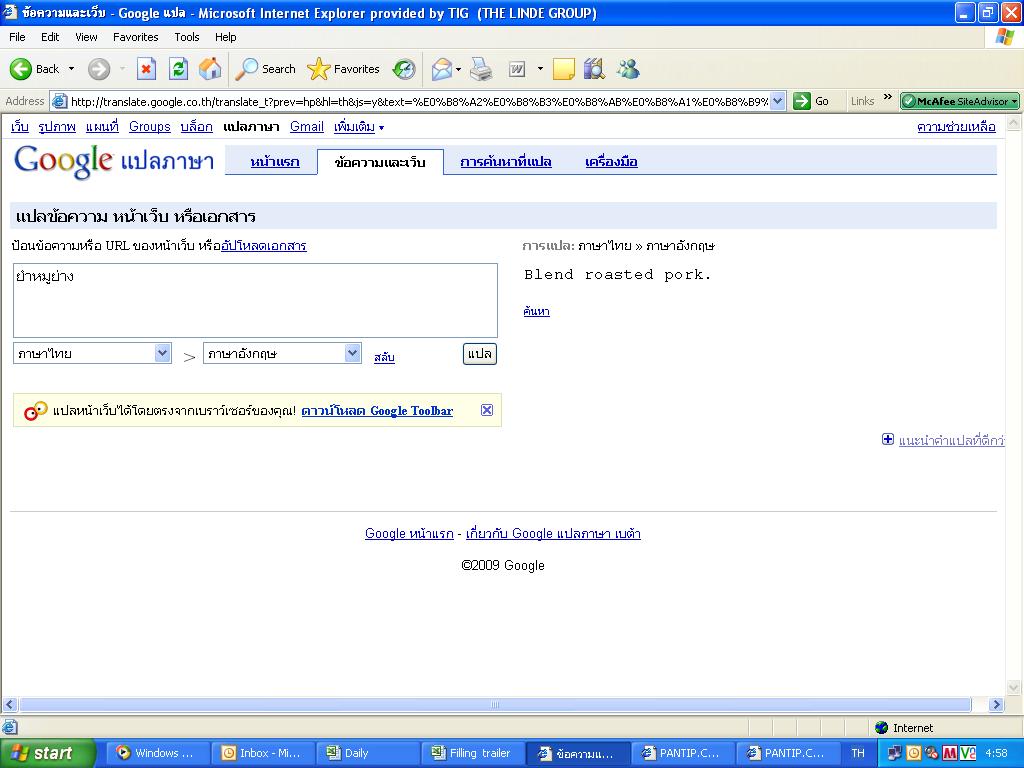1024x768 pixels.
Task: Expand the Mail button dropdown arrow
Action: (458, 69)
